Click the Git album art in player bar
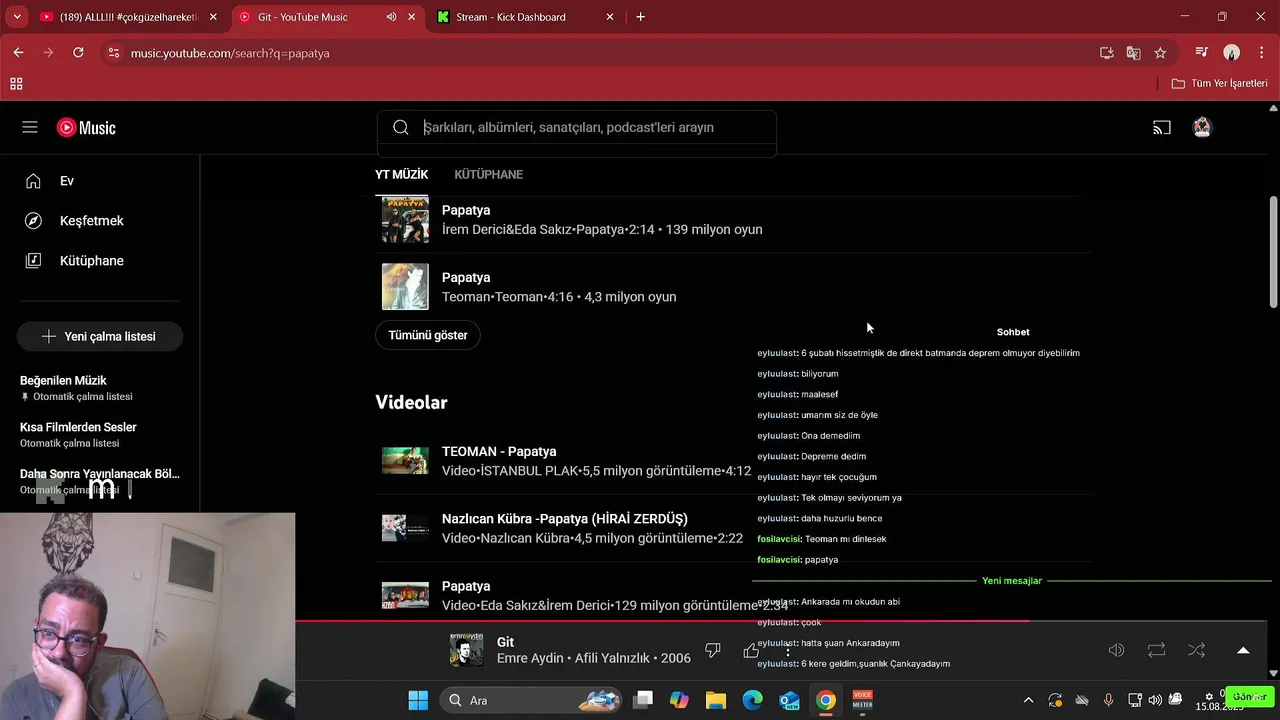1280x720 pixels. click(466, 651)
